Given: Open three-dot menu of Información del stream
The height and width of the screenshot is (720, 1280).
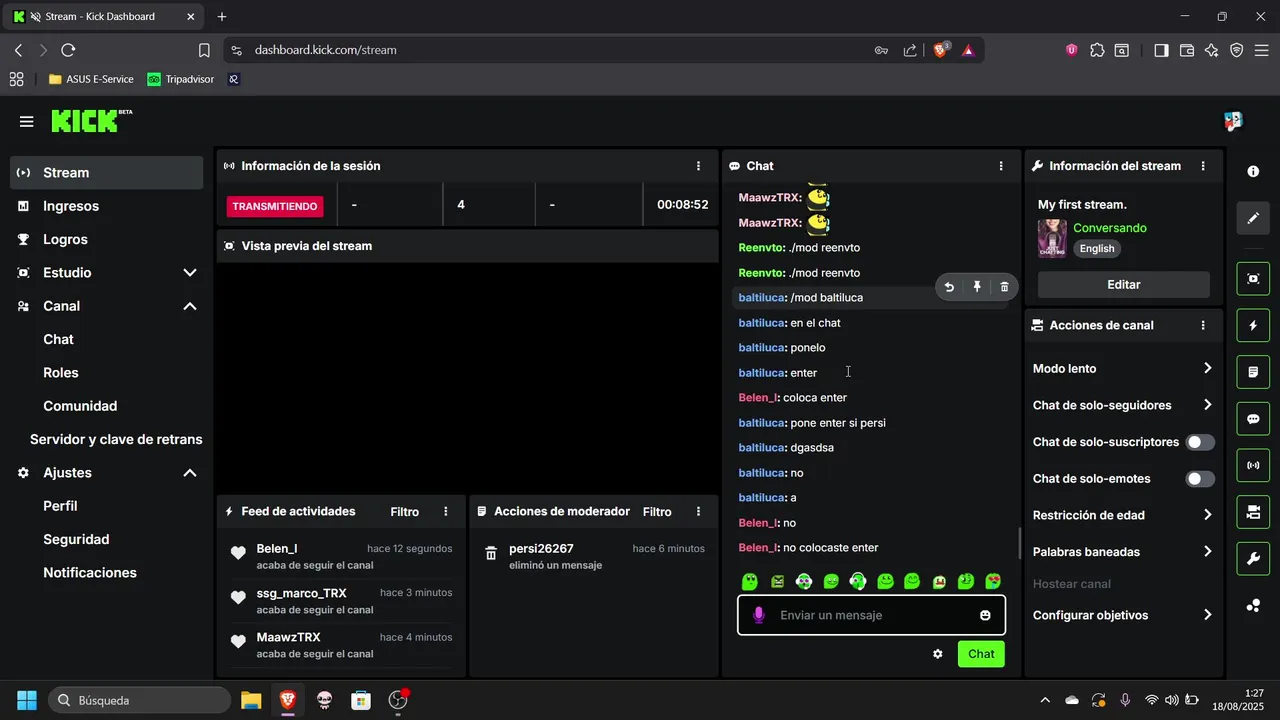Looking at the screenshot, I should (x=1203, y=166).
